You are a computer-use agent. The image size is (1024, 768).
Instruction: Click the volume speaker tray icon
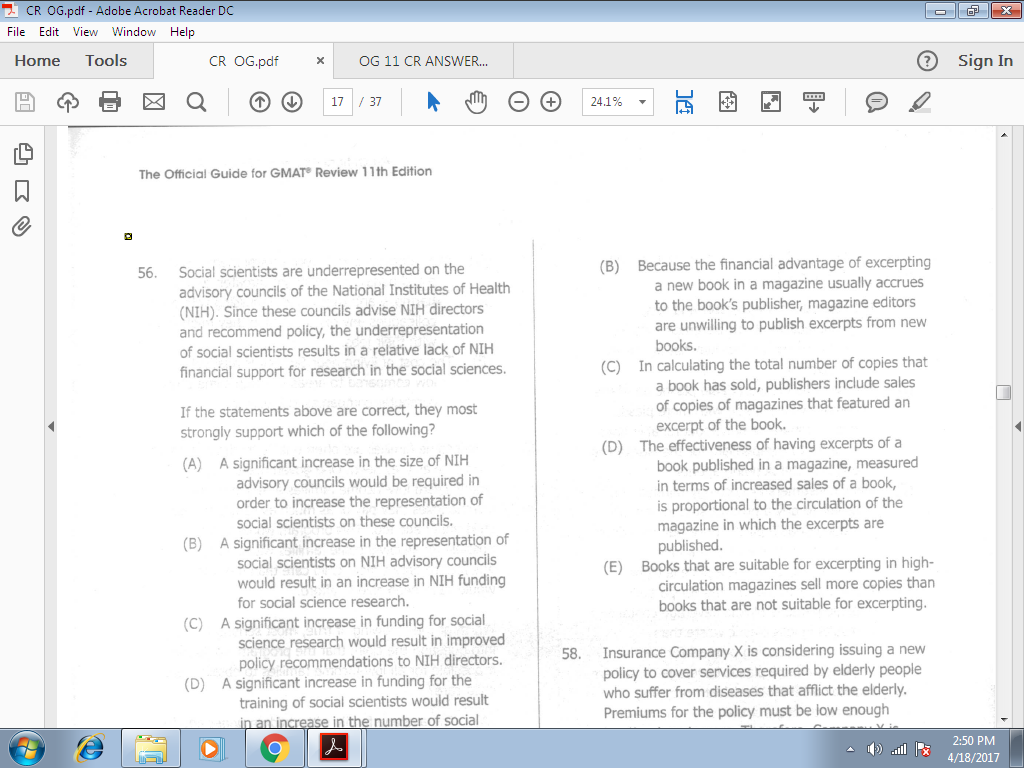[874, 749]
